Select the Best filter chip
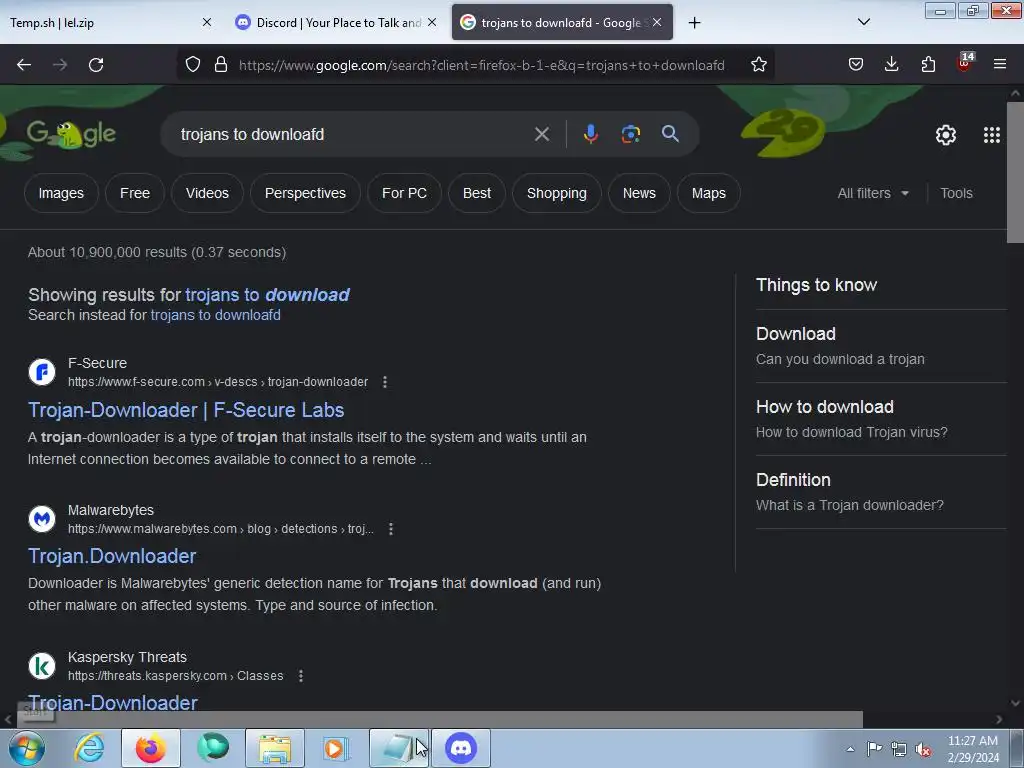Image resolution: width=1024 pixels, height=768 pixels. click(x=477, y=193)
